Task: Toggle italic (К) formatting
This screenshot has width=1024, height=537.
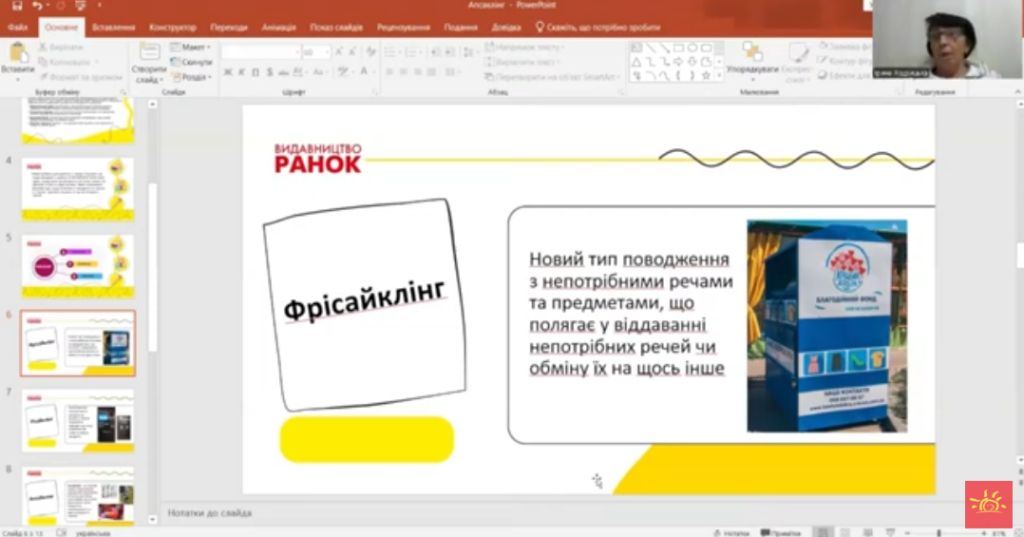Action: click(241, 72)
